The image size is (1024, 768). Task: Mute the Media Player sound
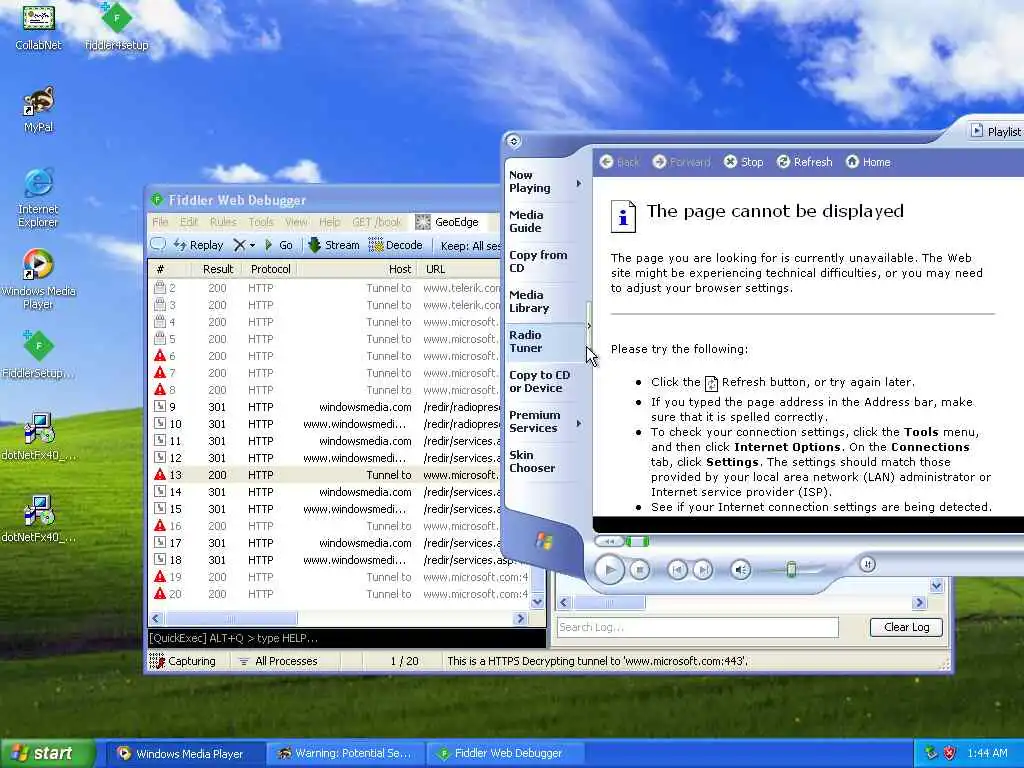[741, 570]
